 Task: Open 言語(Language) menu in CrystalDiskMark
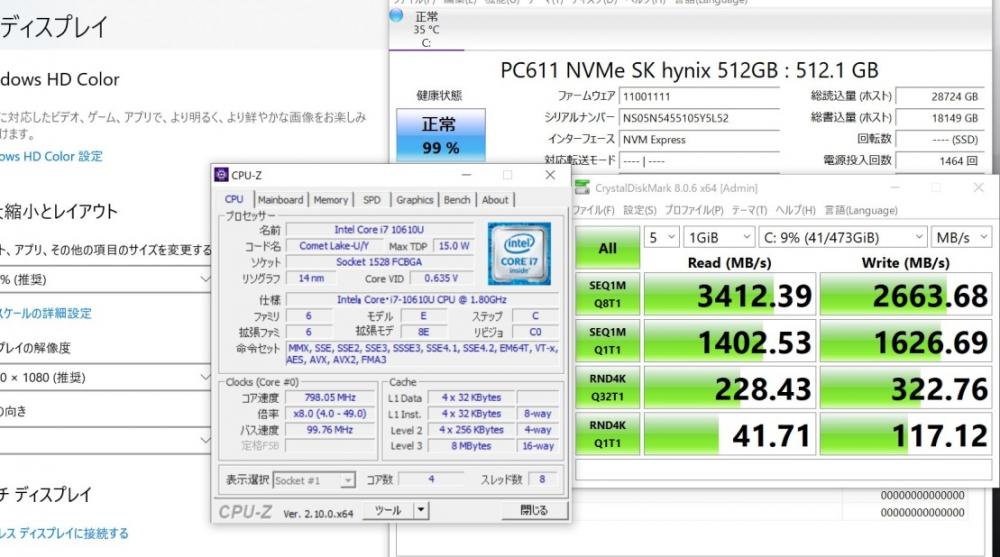coord(861,211)
